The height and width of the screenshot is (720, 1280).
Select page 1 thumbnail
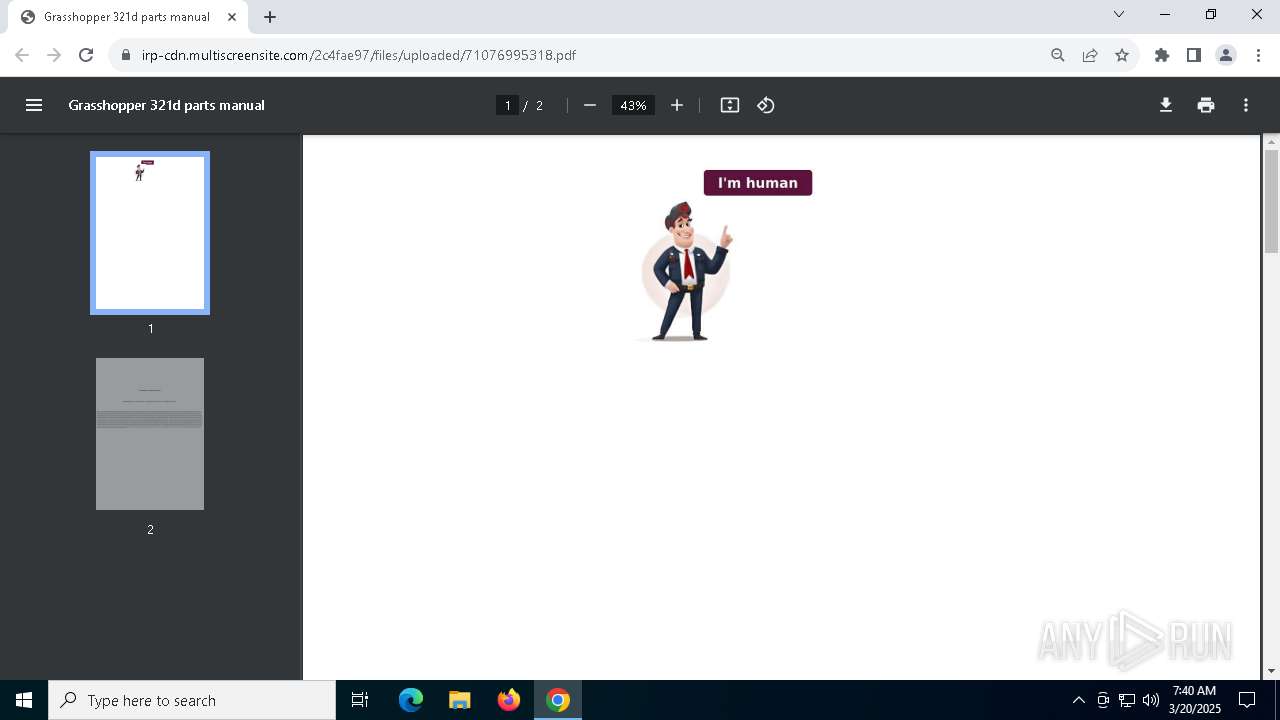coord(150,233)
